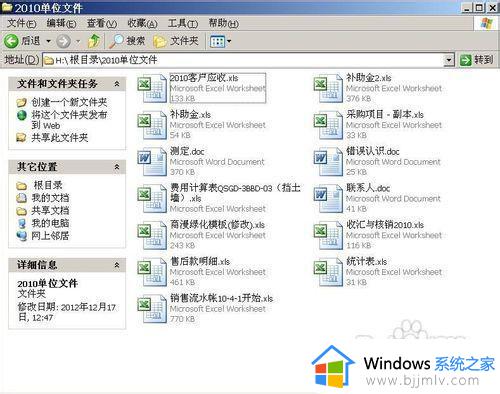Click the 统计表.xls file name text
This screenshot has width=500, height=394.
click(x=366, y=261)
